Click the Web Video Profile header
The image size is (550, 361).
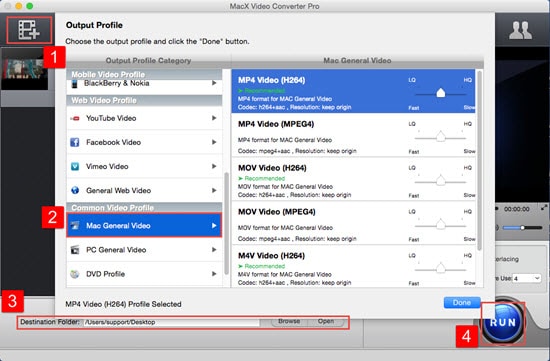pyautogui.click(x=144, y=100)
